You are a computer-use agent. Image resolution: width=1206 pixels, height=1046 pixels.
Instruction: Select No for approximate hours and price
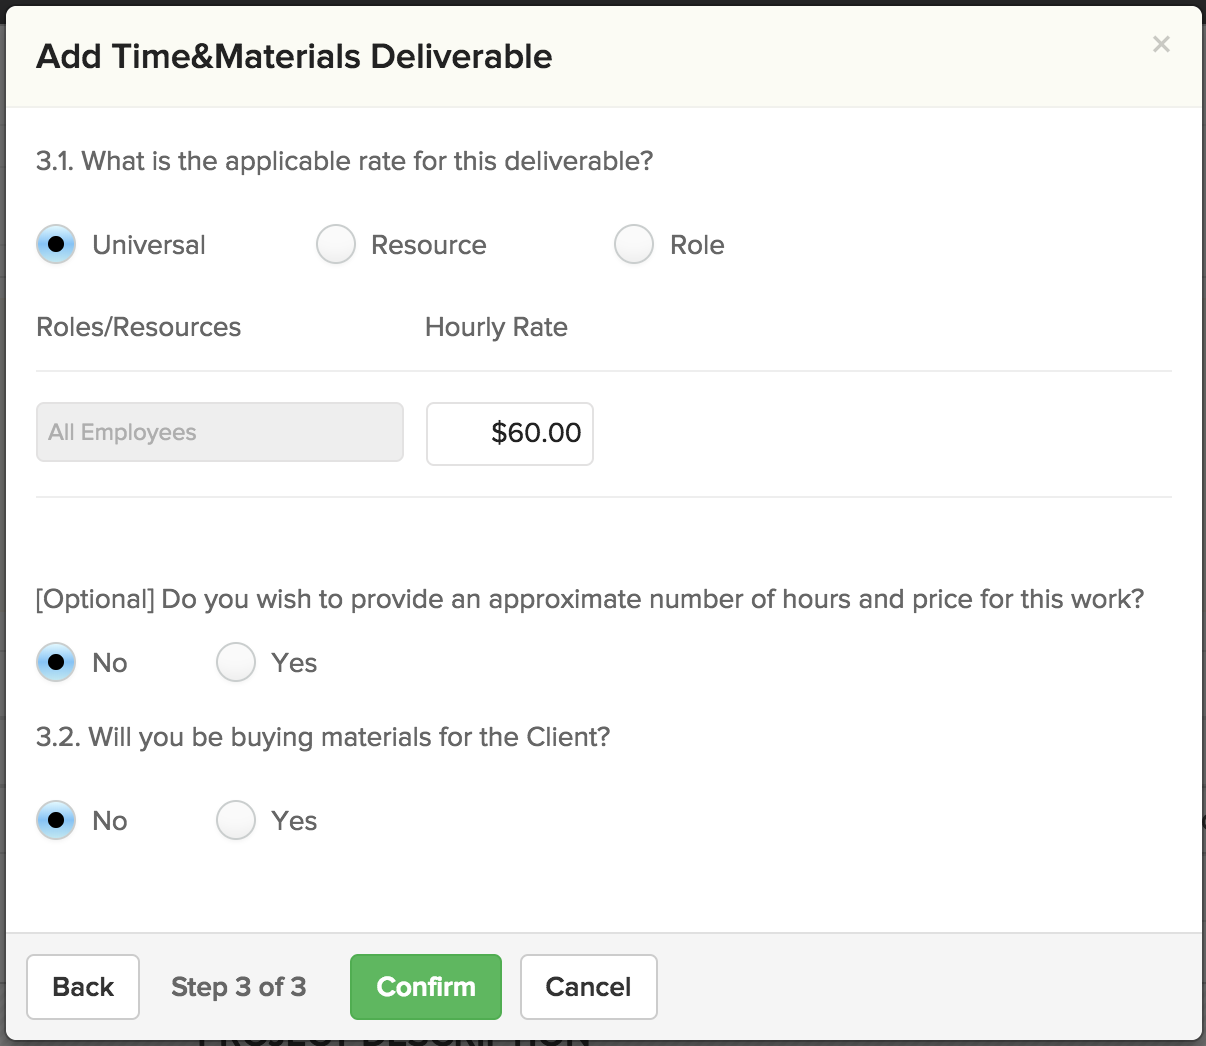(x=56, y=662)
